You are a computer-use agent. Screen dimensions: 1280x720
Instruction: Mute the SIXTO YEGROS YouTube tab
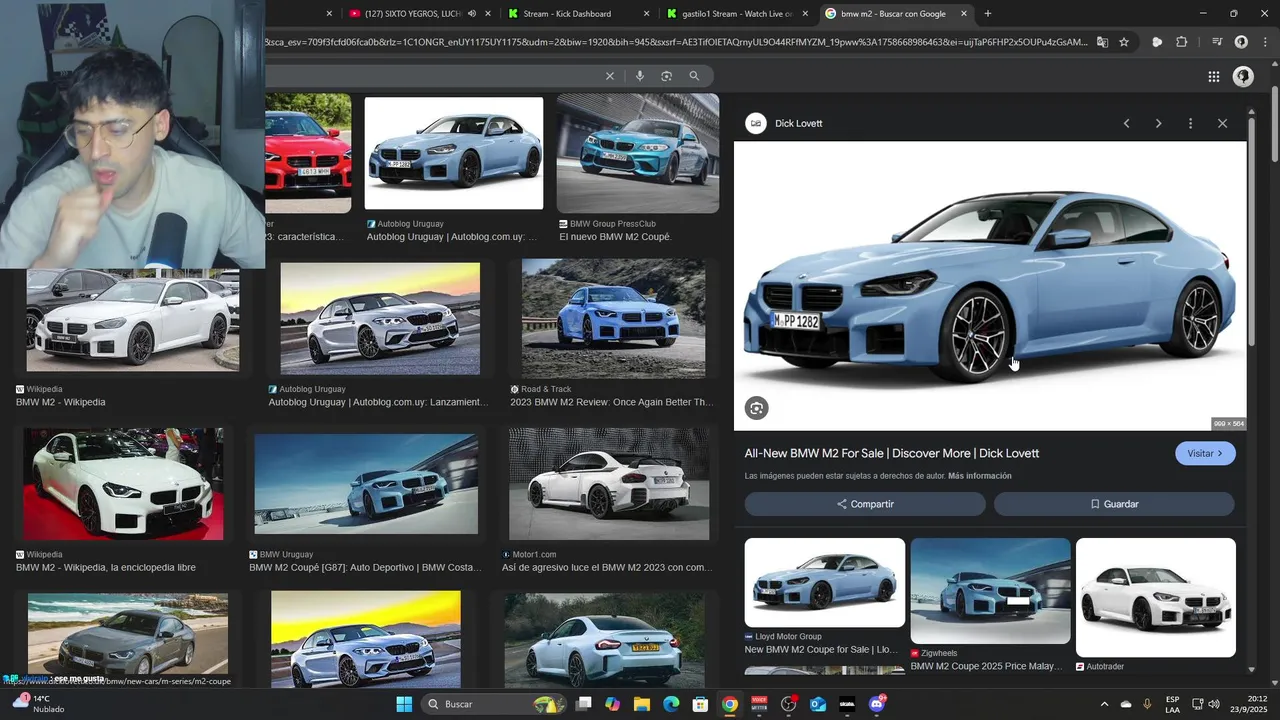472,14
